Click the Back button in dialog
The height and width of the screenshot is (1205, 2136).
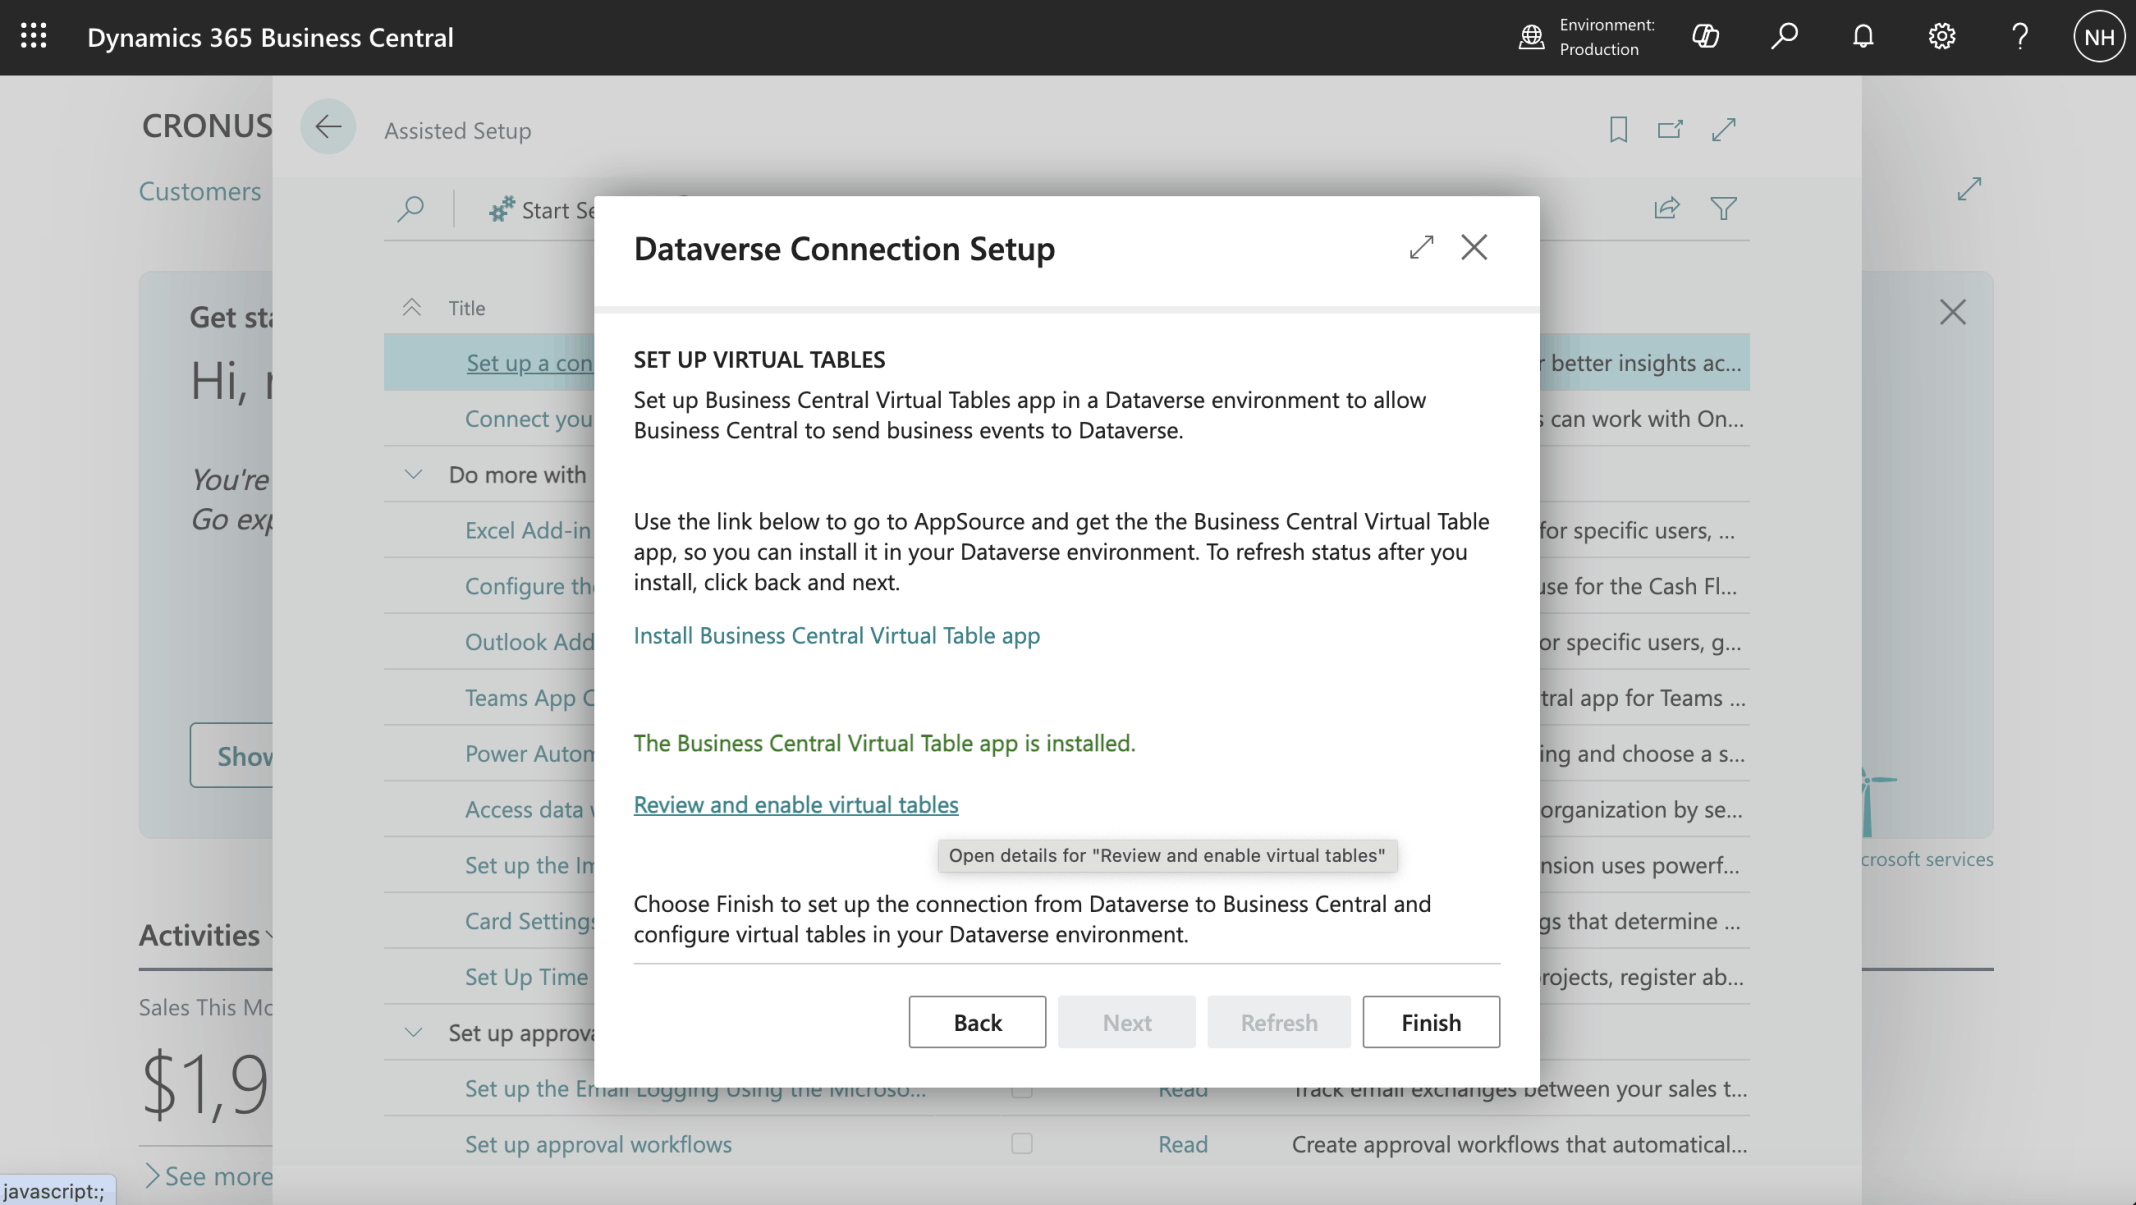[976, 1021]
